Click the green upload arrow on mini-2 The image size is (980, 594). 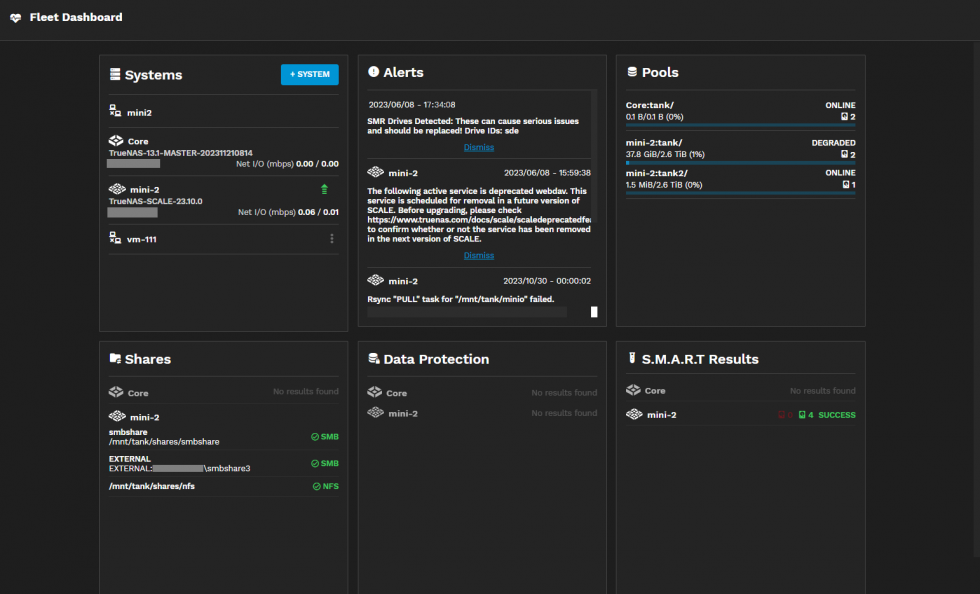(x=322, y=187)
